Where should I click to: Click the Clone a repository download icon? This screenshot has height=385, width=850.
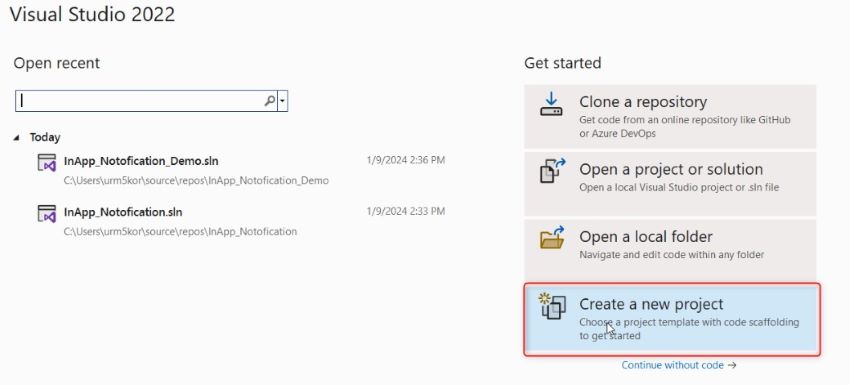pos(551,104)
